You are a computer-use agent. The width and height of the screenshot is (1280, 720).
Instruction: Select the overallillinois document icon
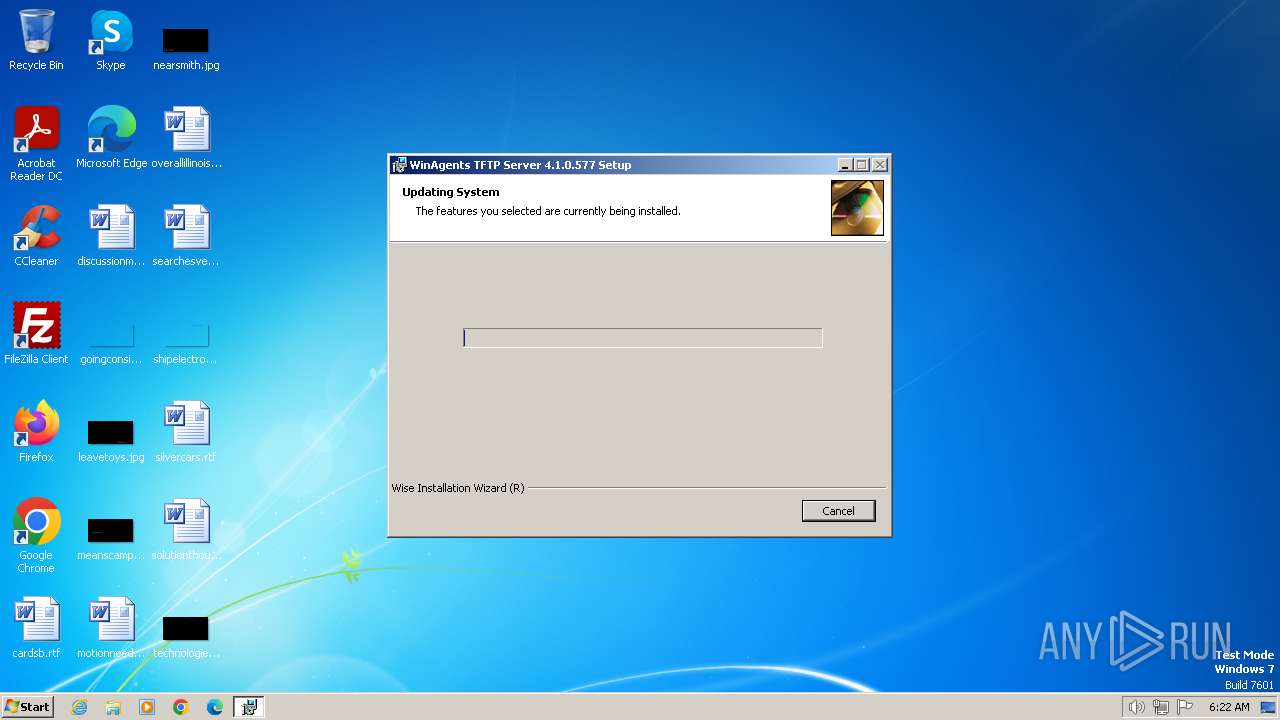click(x=186, y=138)
